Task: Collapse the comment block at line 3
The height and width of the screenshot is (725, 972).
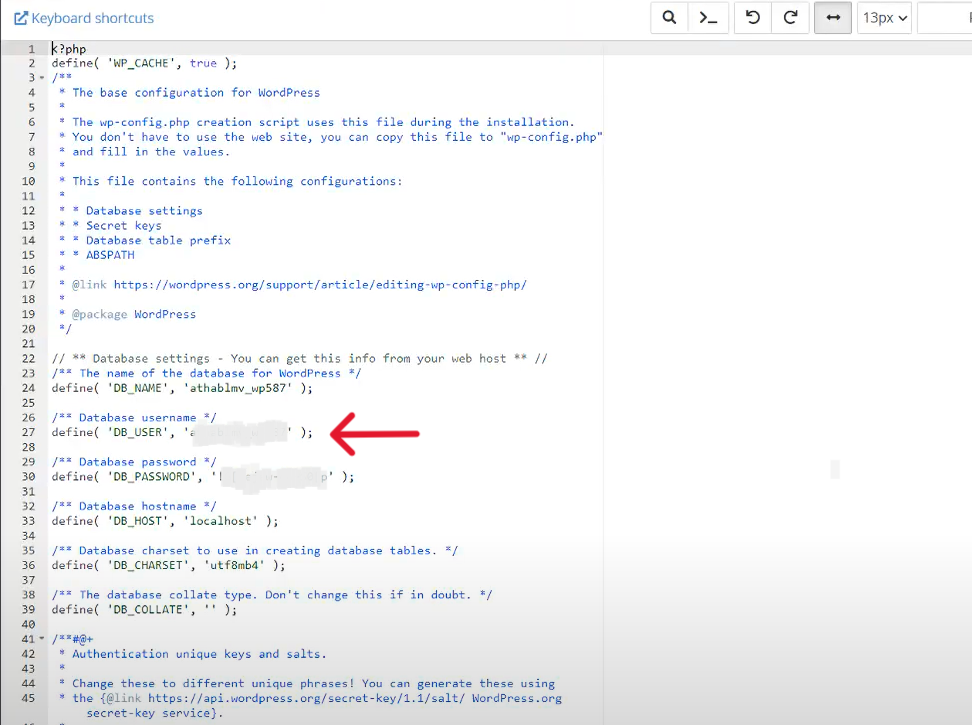Action: coord(42,77)
